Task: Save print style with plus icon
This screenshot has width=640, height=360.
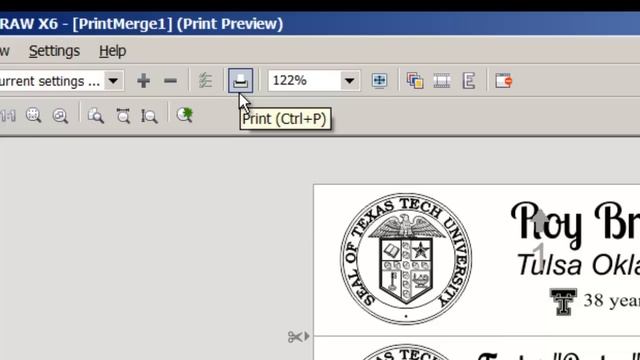Action: click(143, 81)
